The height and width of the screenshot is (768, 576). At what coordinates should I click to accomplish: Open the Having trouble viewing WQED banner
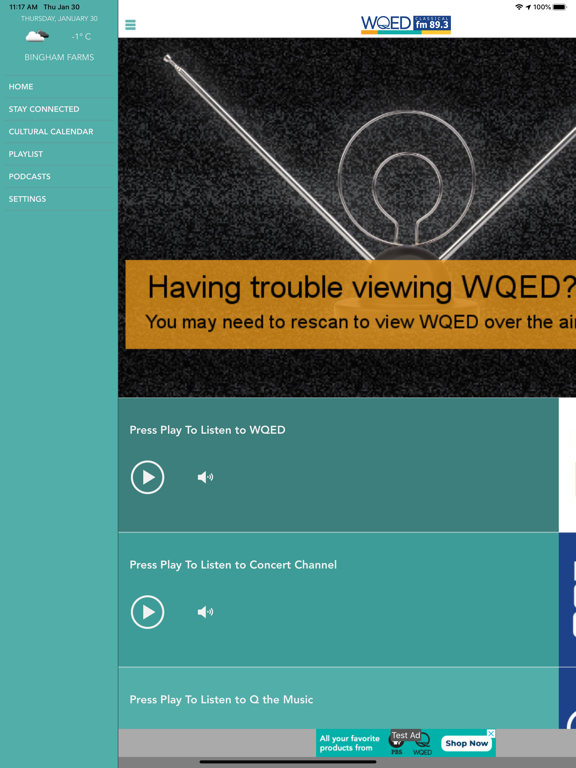pos(351,304)
